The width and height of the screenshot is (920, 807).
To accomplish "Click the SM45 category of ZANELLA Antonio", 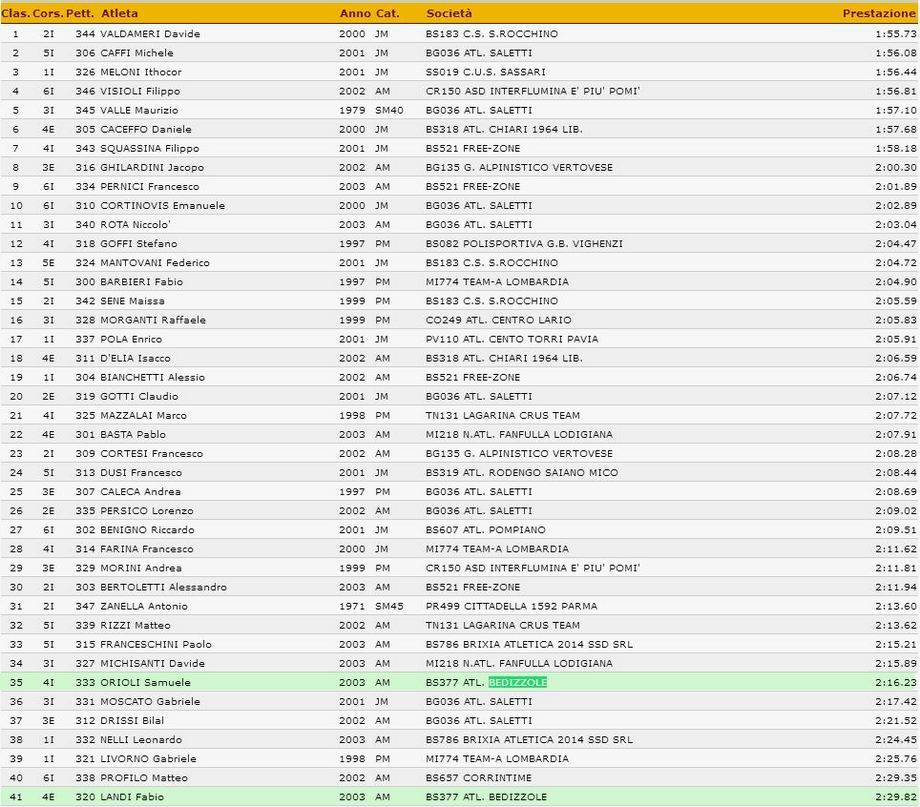I will point(389,606).
